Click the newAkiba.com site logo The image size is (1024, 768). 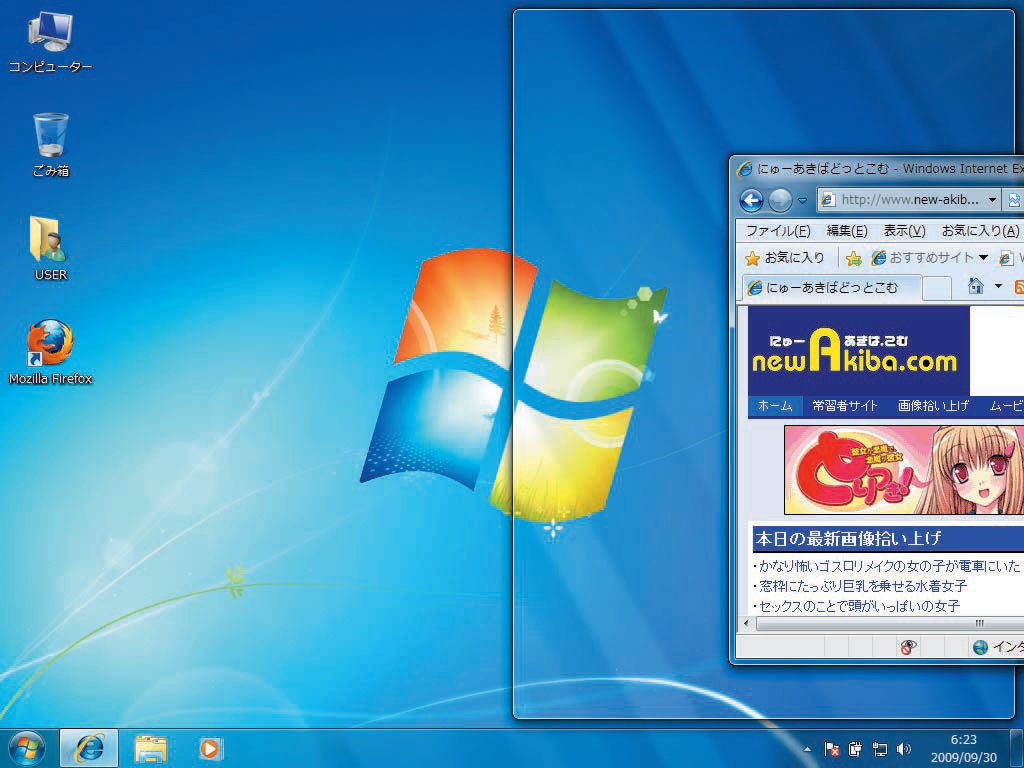pos(859,351)
